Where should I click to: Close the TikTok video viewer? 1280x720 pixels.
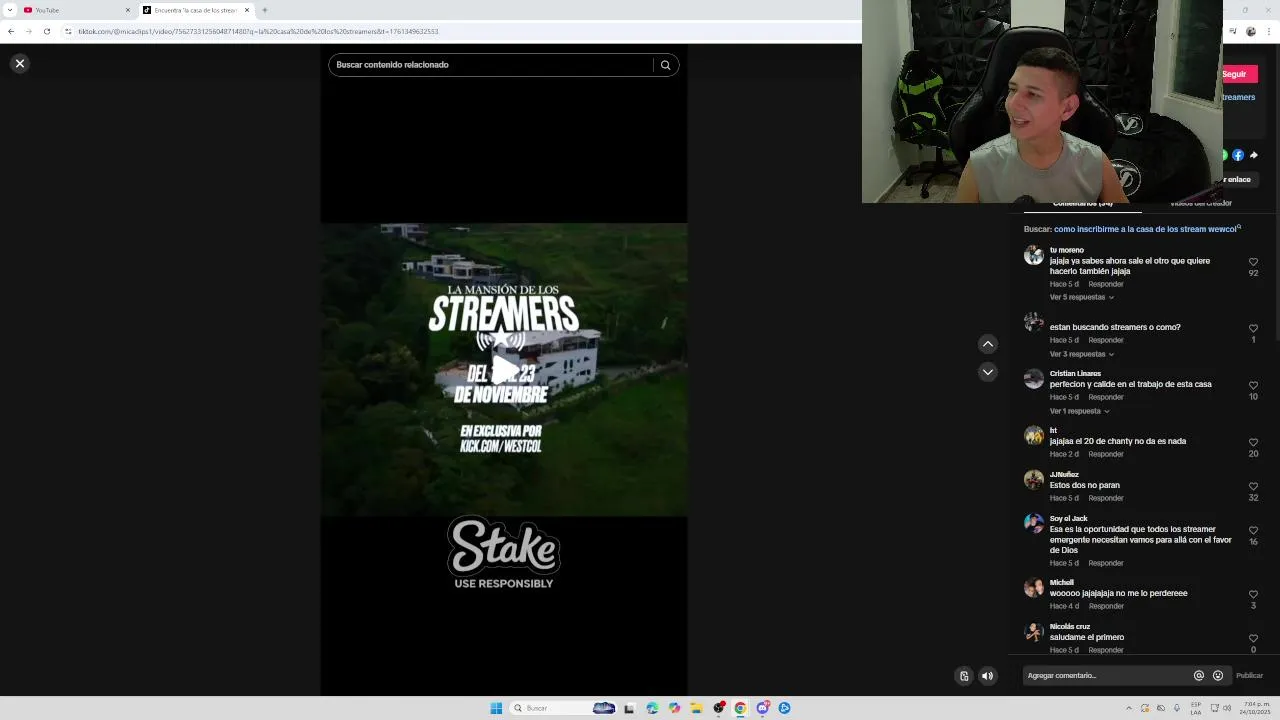19,63
